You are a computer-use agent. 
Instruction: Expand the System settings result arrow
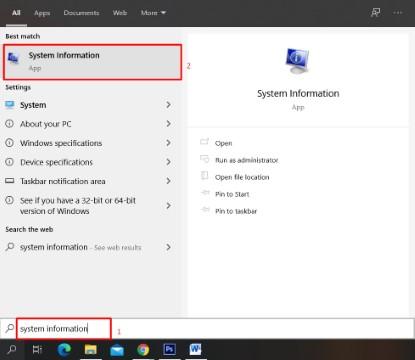pyautogui.click(x=168, y=105)
